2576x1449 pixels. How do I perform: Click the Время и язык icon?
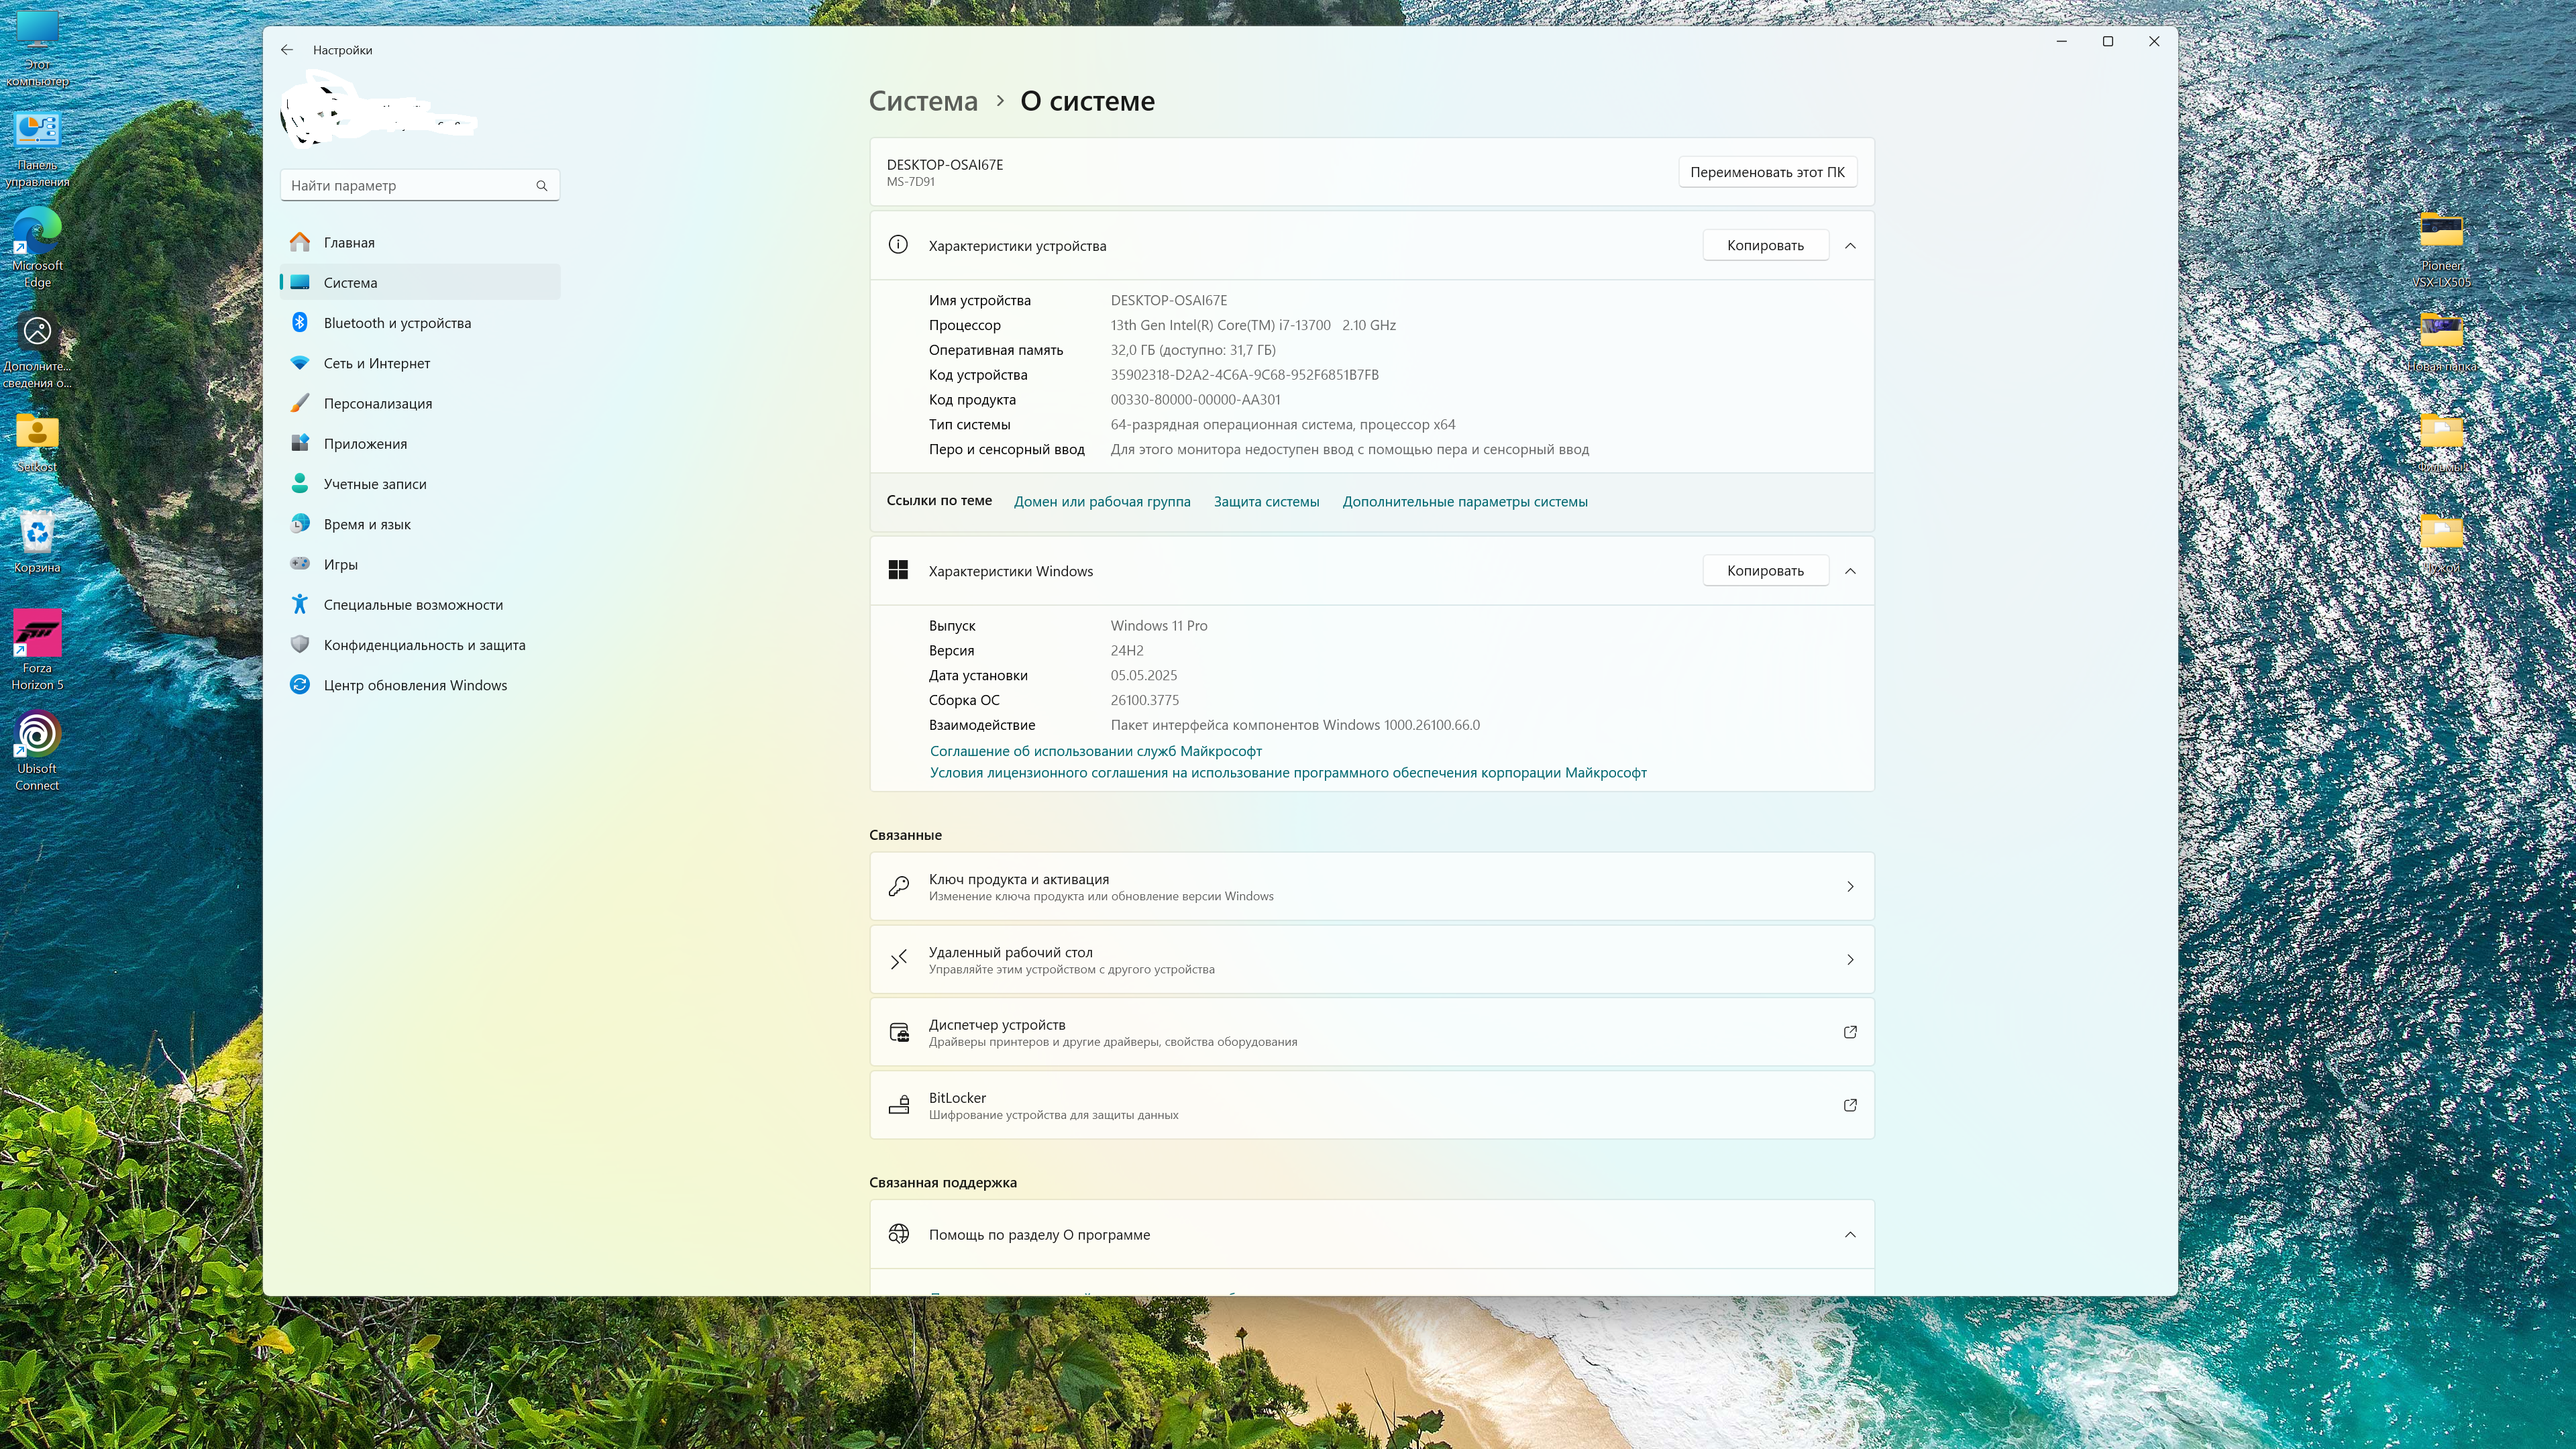300,524
